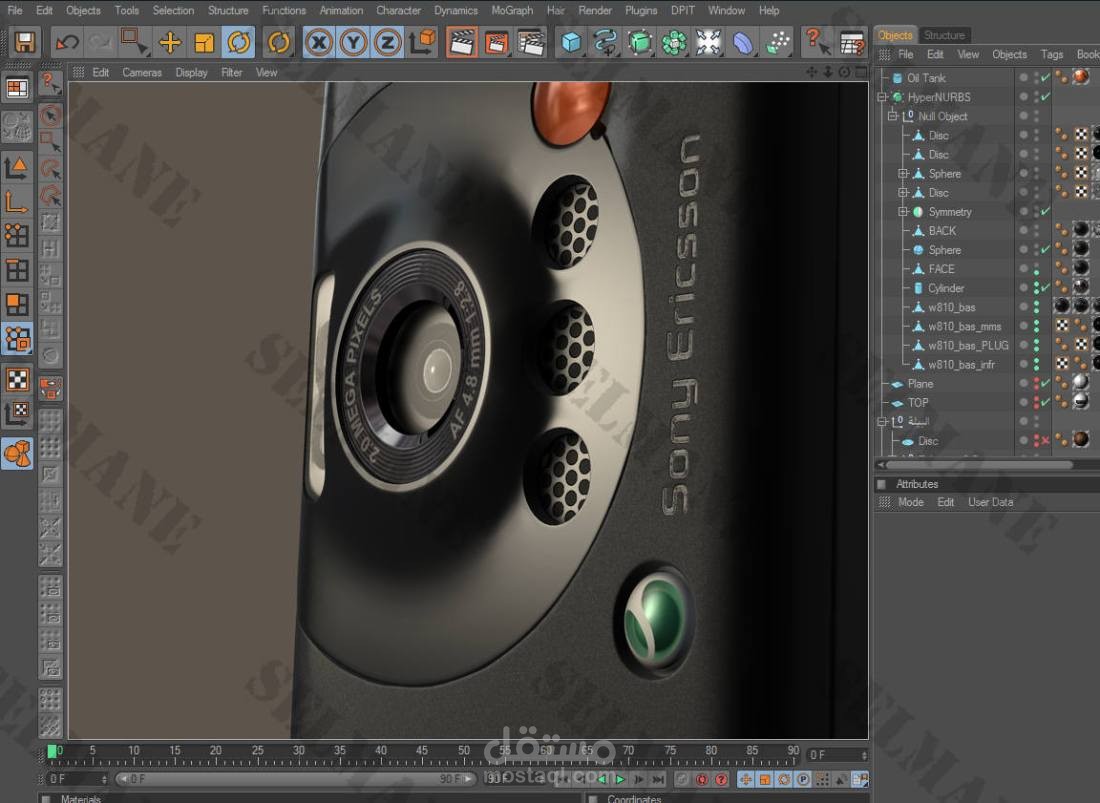Toggle the Z axis lock
The height and width of the screenshot is (803, 1100).
[x=387, y=43]
